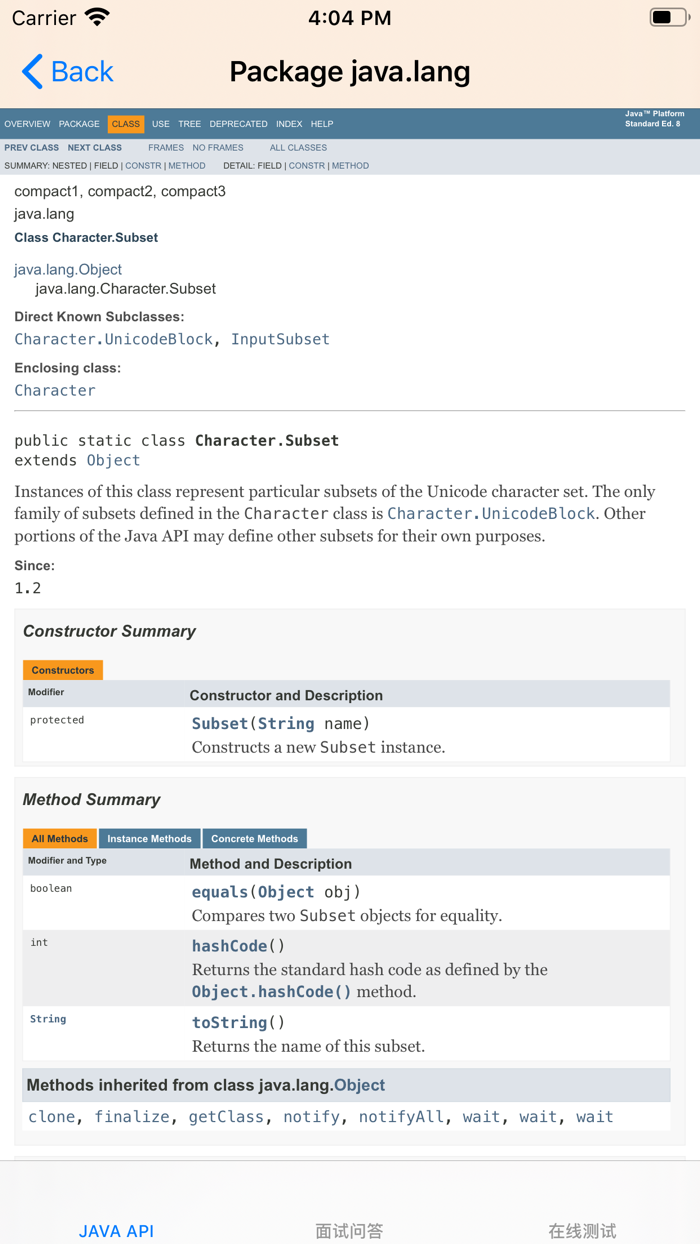Open the enclosing class Character link
This screenshot has width=700, height=1244.
coord(55,390)
